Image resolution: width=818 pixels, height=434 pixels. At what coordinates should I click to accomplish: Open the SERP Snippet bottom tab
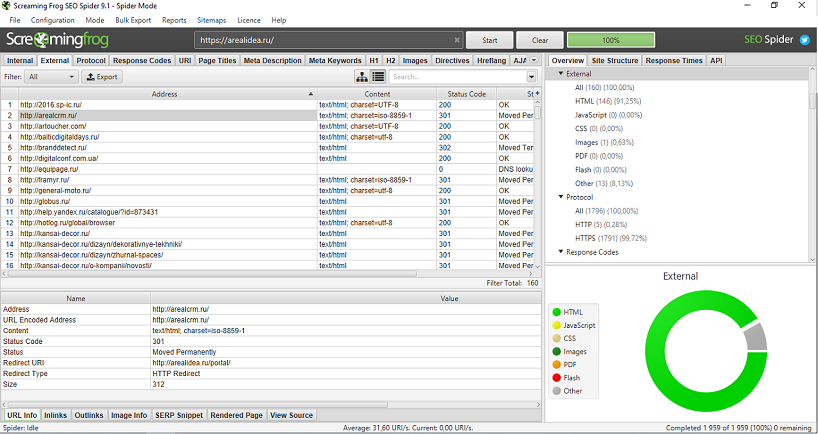click(178, 415)
